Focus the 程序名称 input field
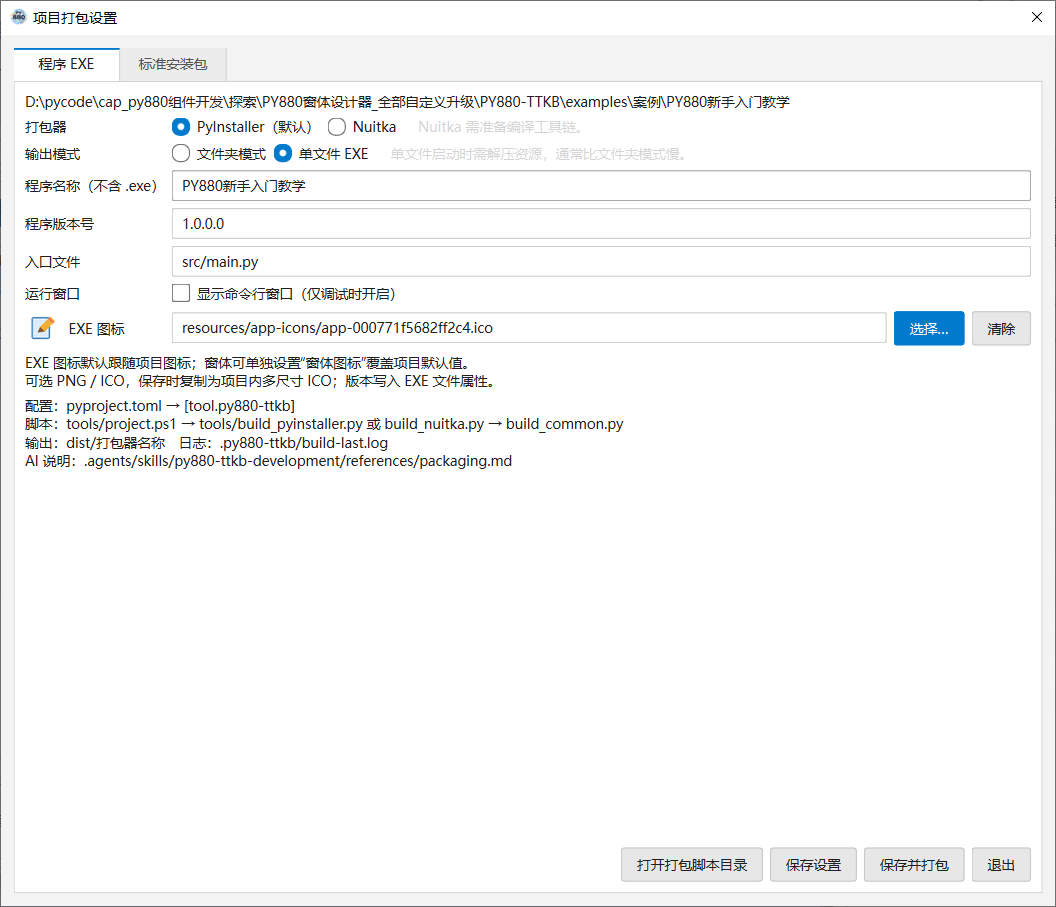 [601, 186]
